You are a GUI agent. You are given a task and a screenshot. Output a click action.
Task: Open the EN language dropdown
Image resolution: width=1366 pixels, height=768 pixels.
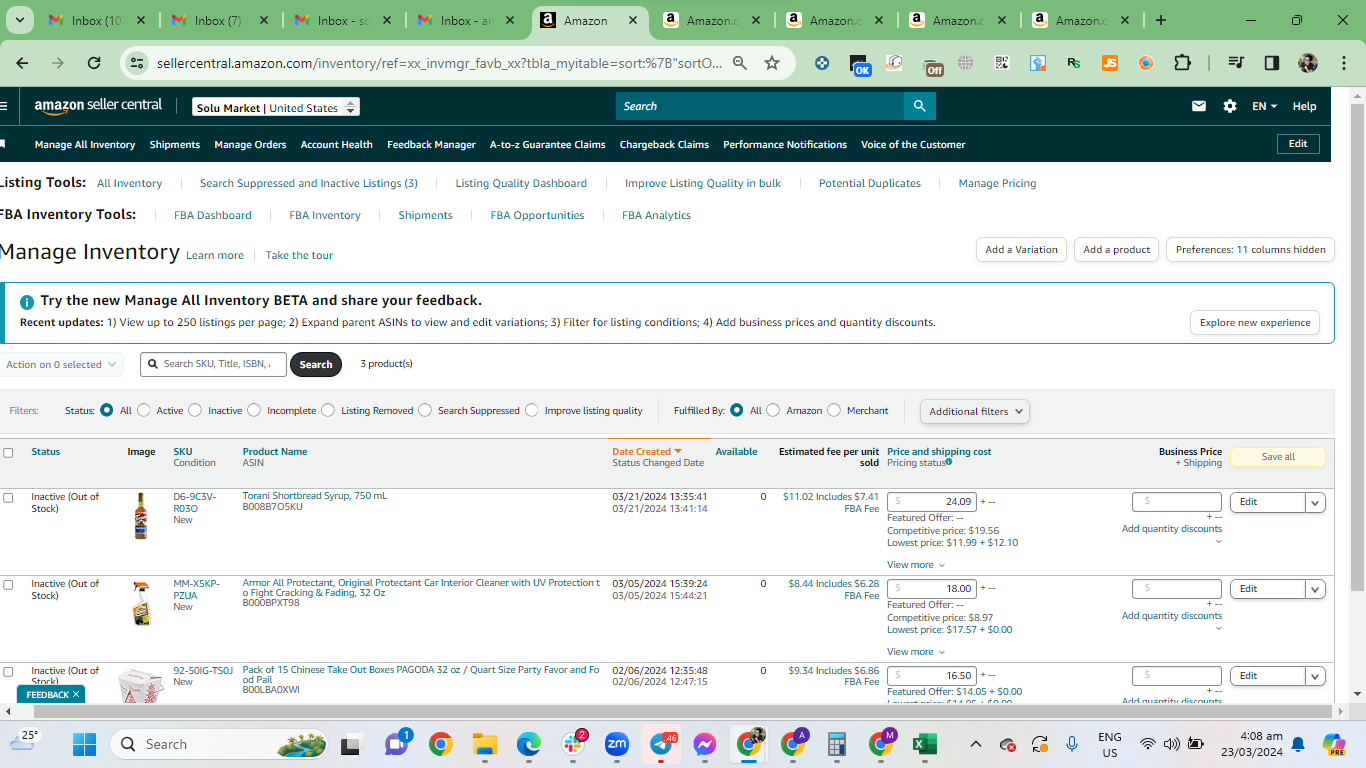tap(1265, 106)
